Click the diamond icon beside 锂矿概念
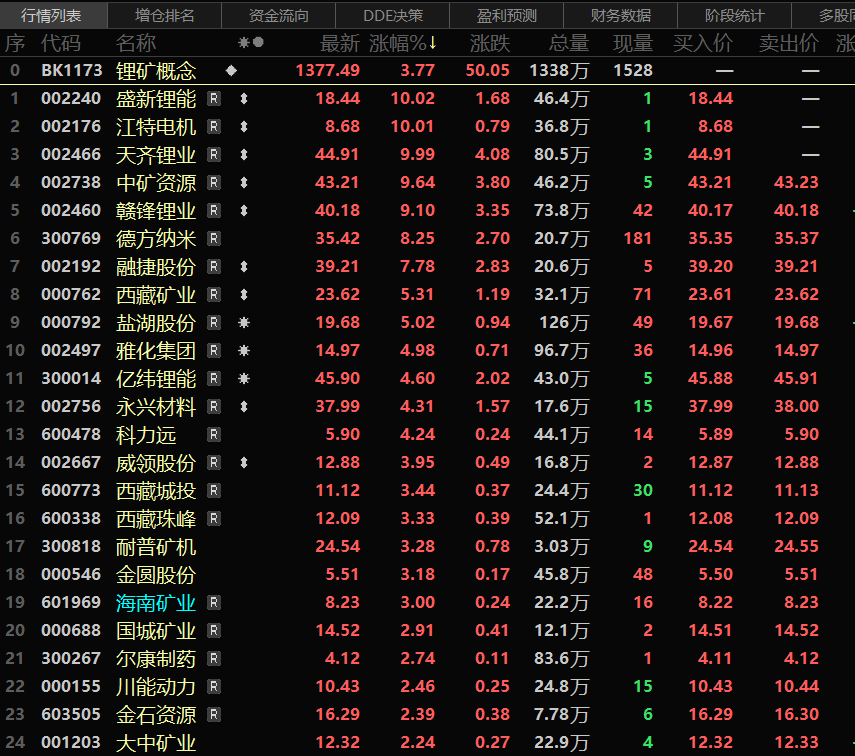 231,70
